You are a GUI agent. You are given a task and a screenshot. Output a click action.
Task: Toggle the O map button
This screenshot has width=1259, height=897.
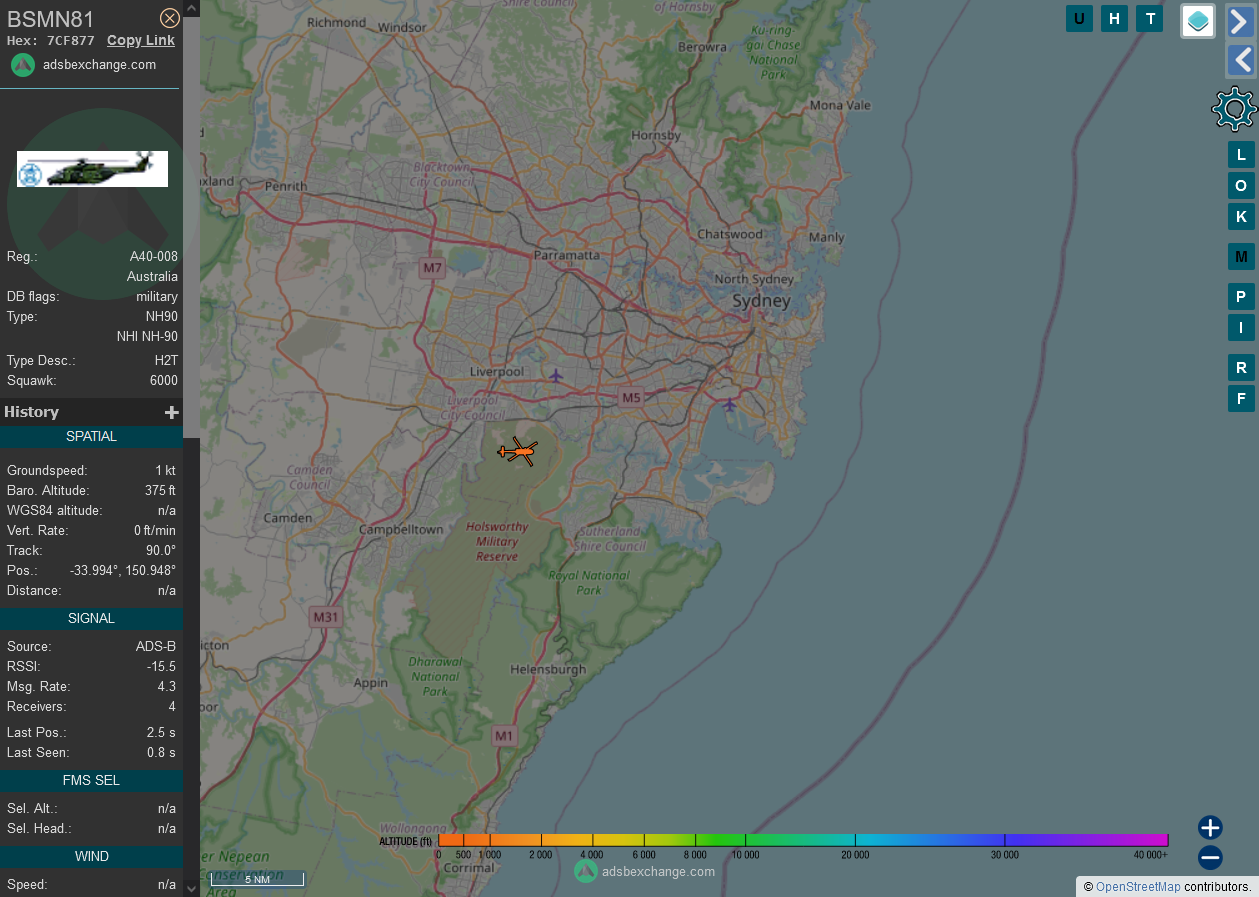click(x=1241, y=186)
